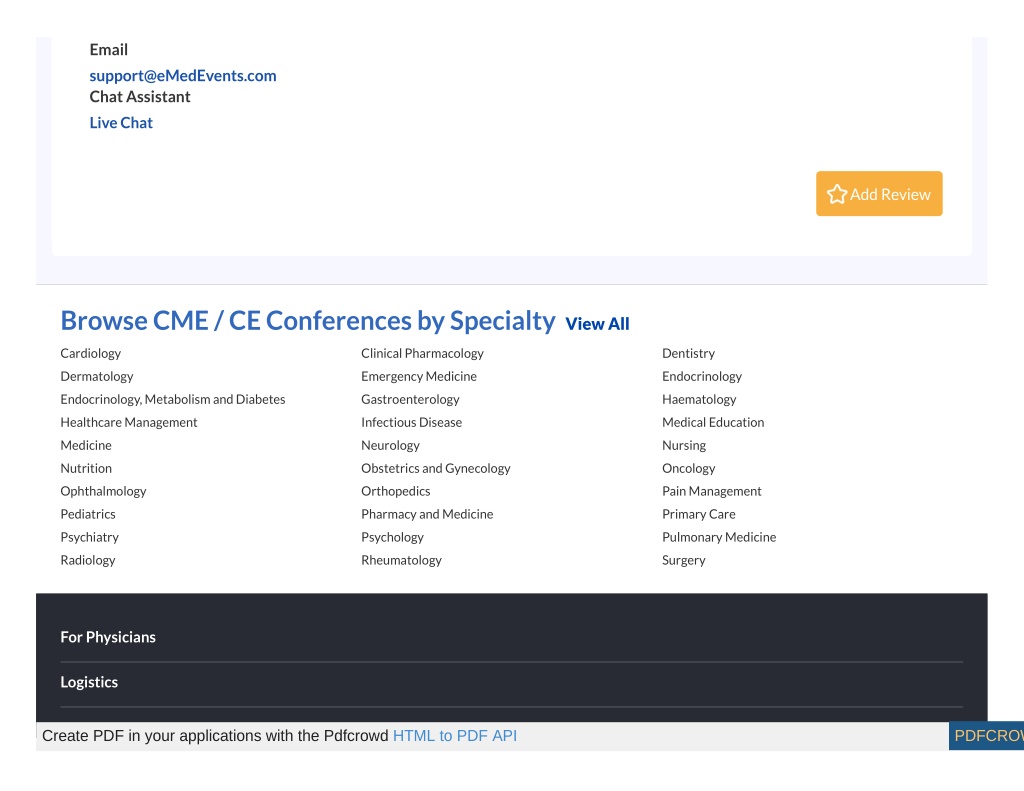Select Rheumatology from the specialty list
1024x791 pixels.
[x=401, y=560]
